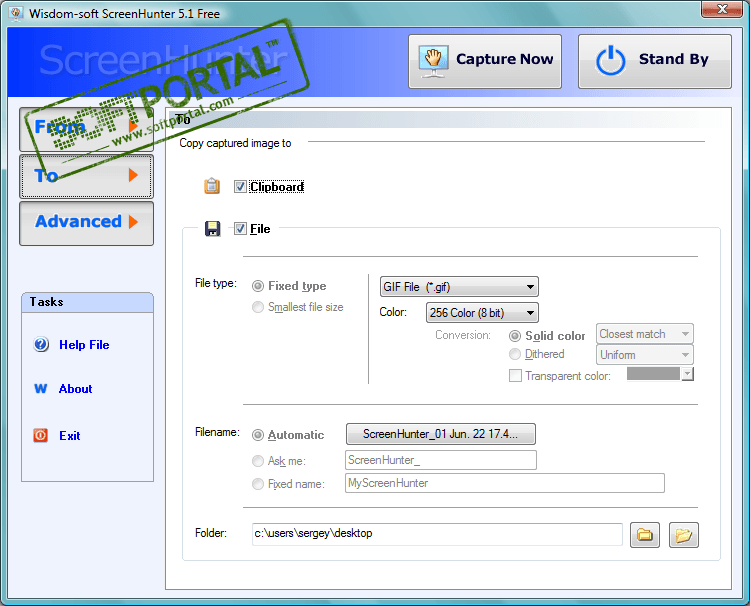Click the orange arrow on To tab

click(133, 175)
